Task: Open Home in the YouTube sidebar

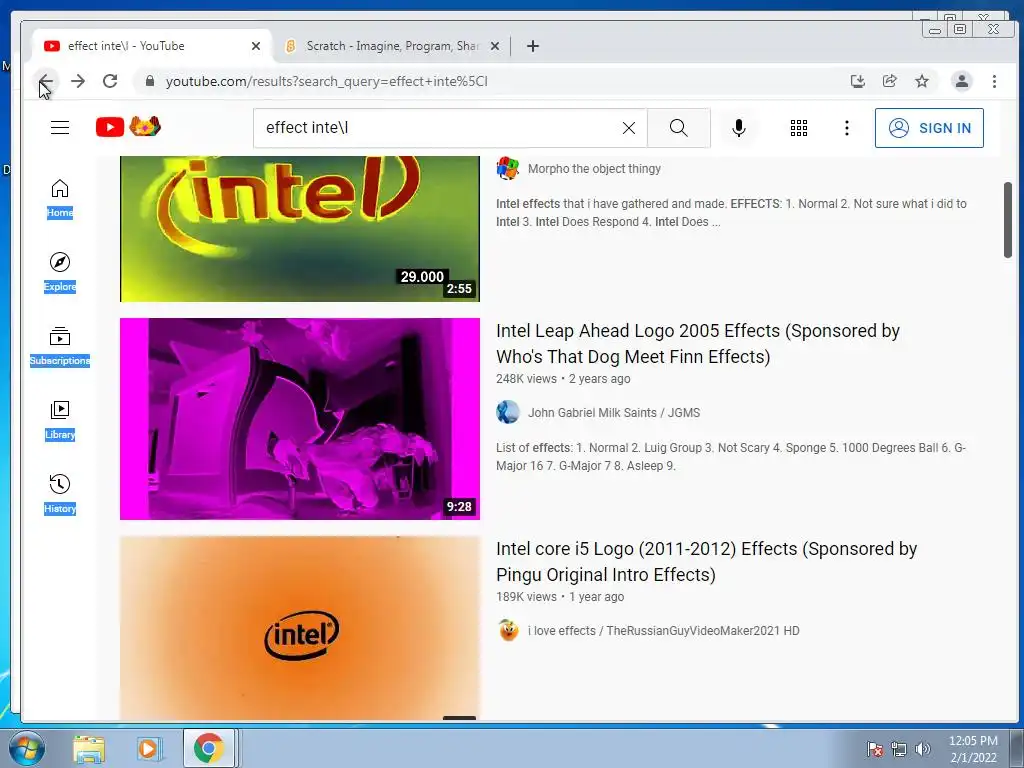Action: coord(60,199)
